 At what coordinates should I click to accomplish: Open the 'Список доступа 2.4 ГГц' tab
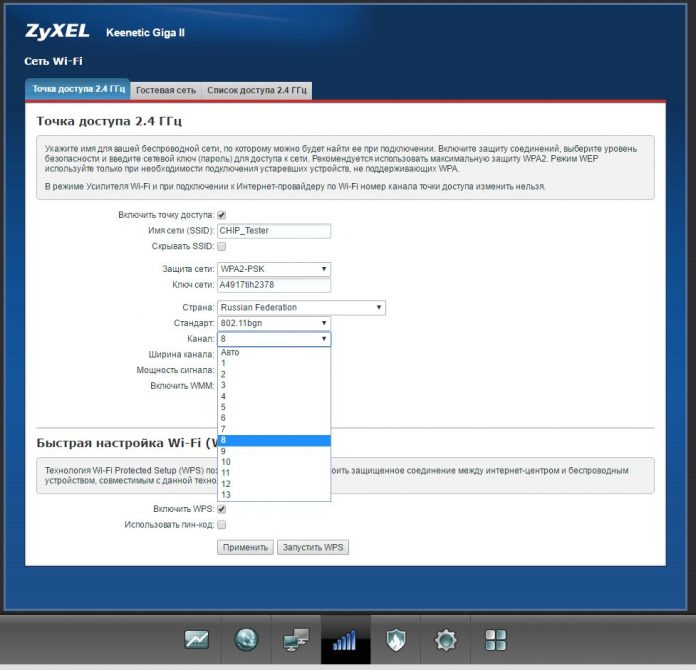coord(256,90)
